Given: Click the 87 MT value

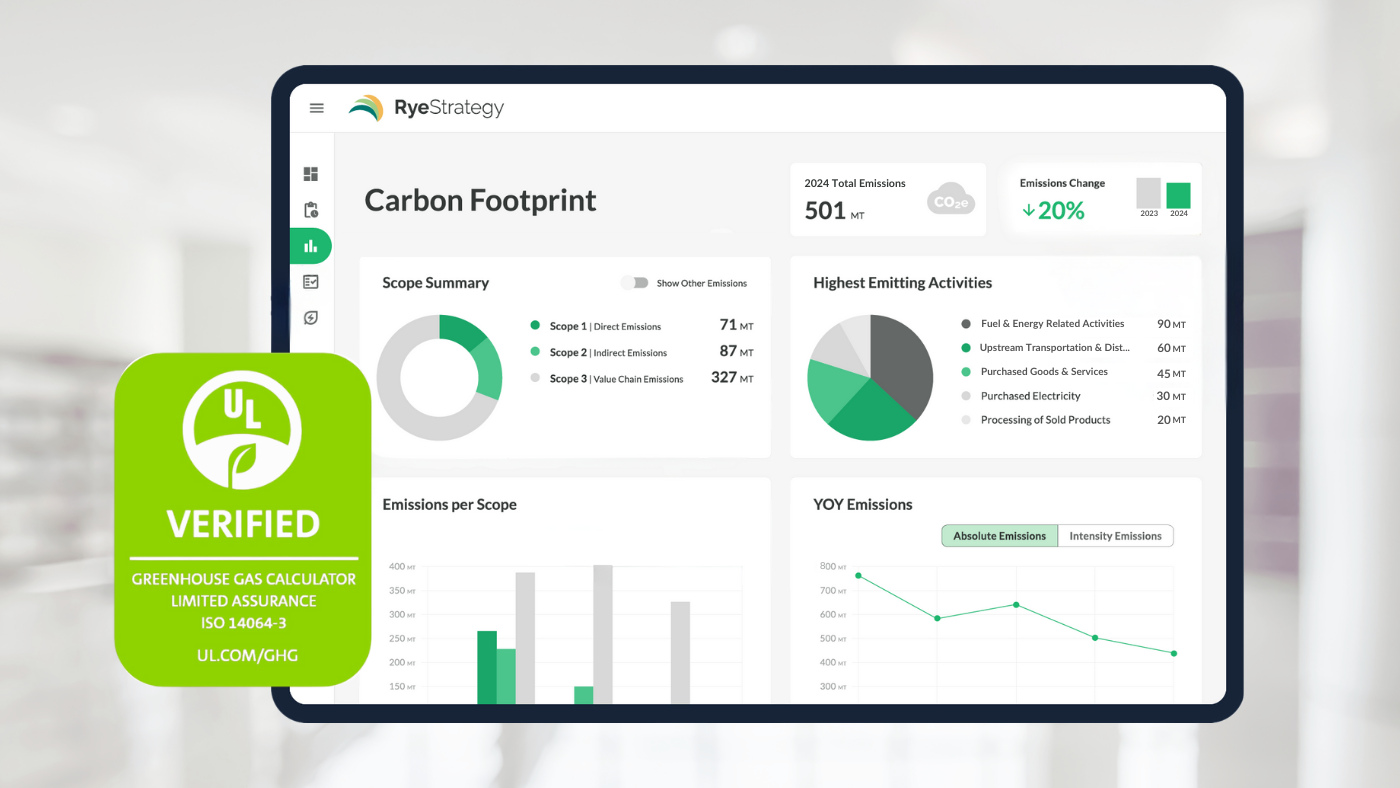Looking at the screenshot, I should [737, 351].
